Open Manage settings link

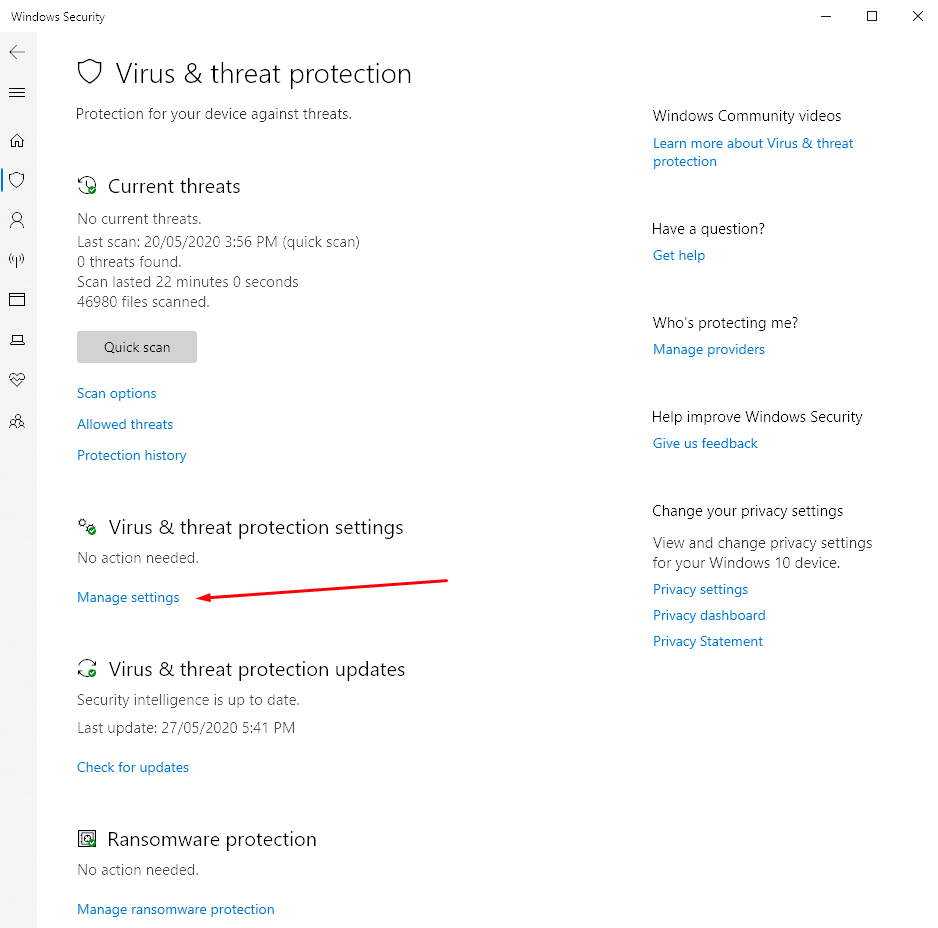[x=128, y=597]
